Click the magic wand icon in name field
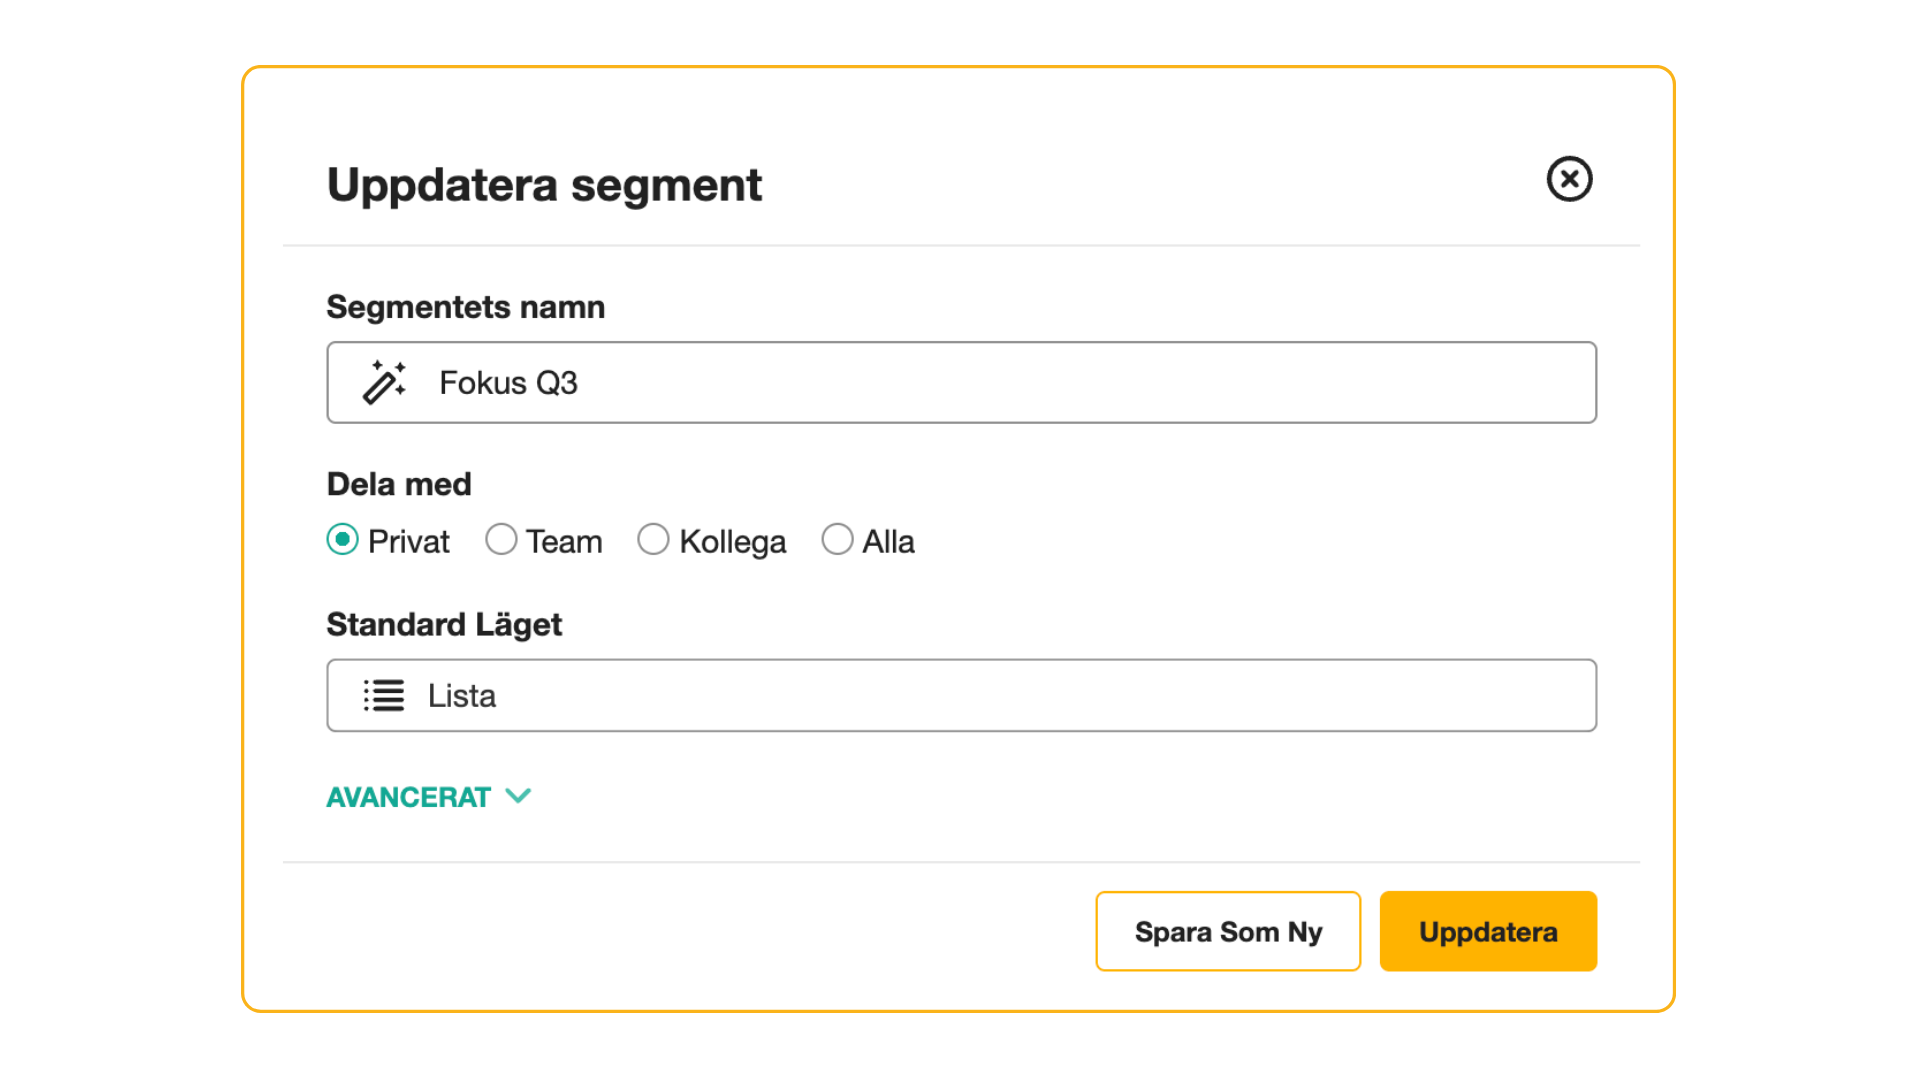This screenshot has width=1920, height=1080. point(384,382)
